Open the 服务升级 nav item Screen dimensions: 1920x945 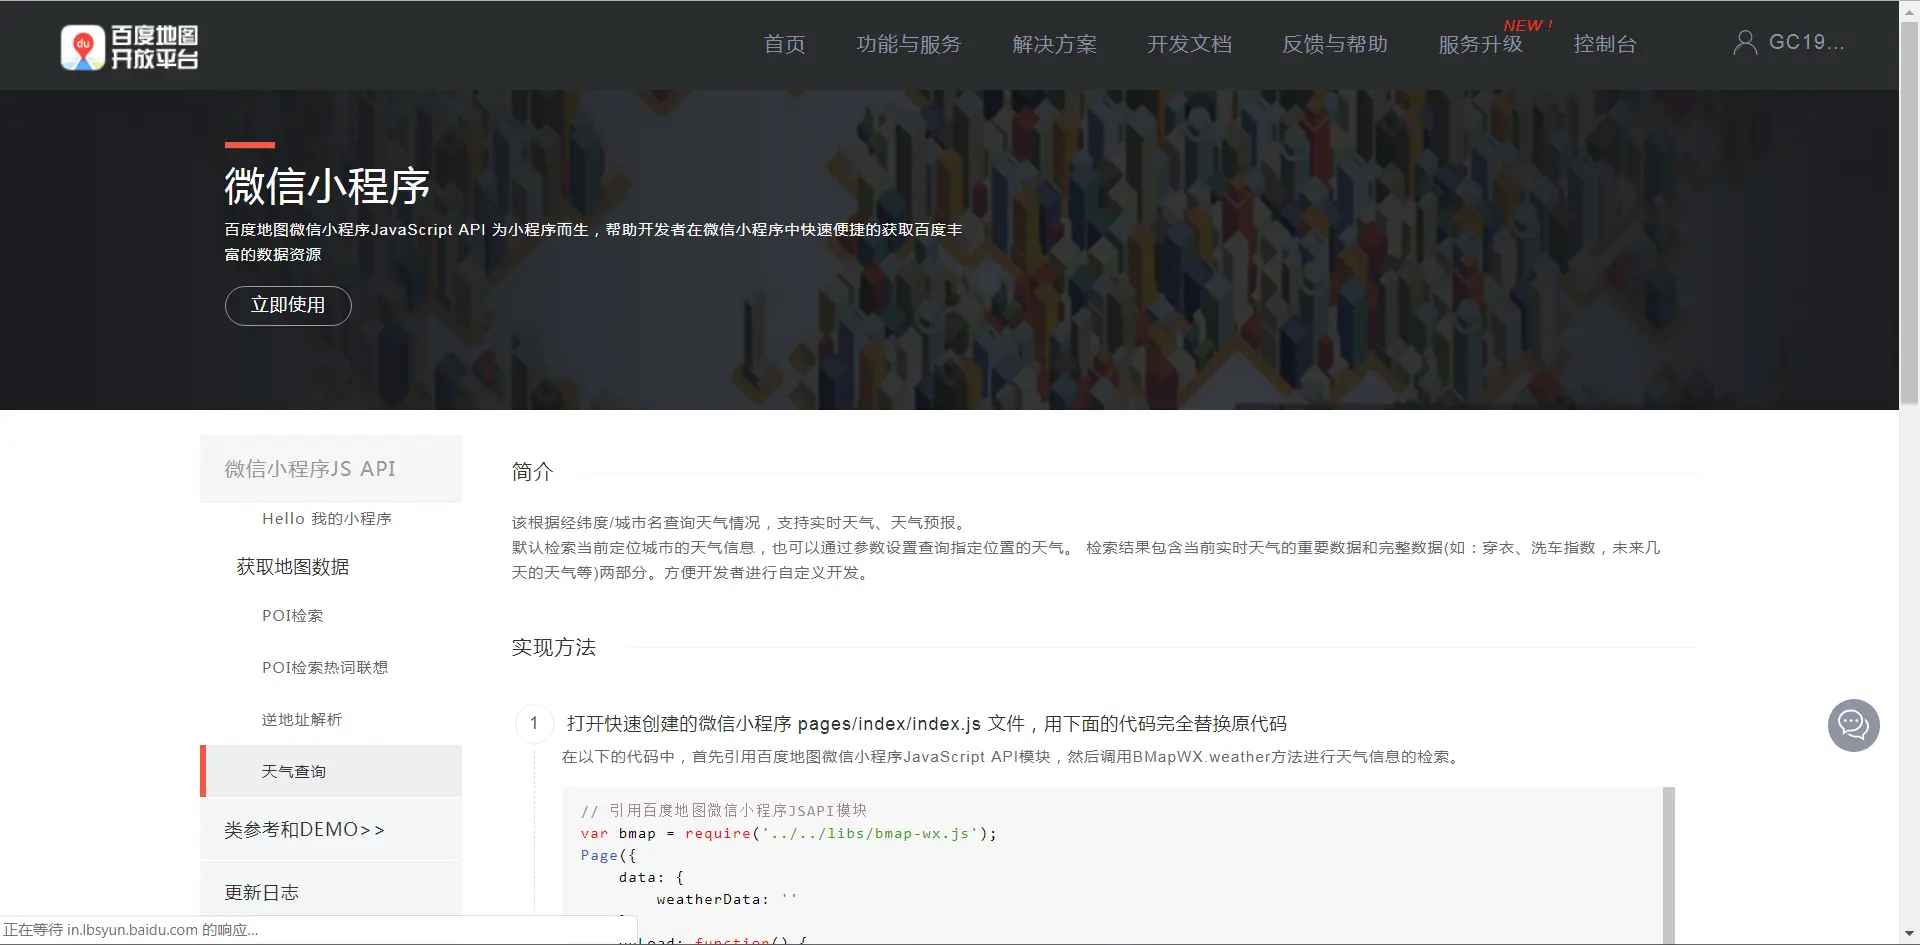[x=1480, y=44]
